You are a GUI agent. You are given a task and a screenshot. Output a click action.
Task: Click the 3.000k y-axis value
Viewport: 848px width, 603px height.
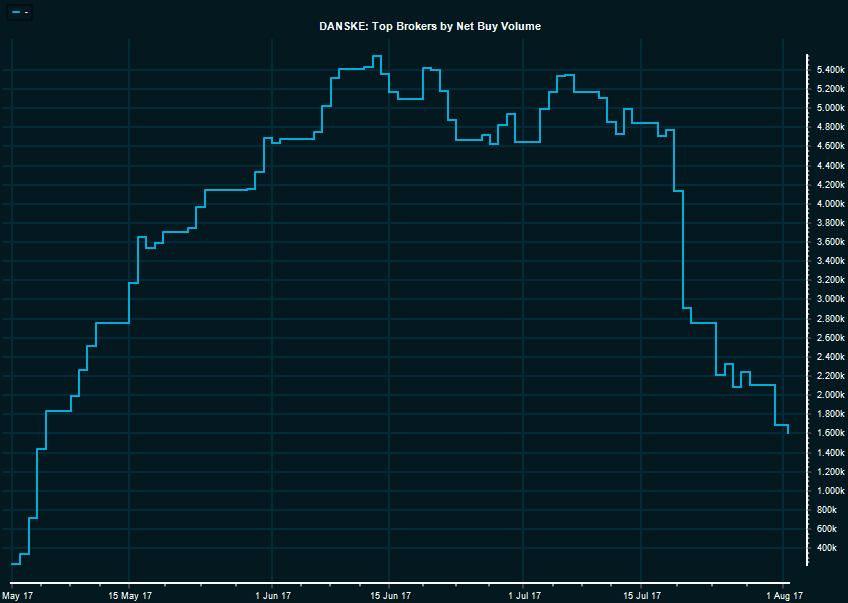pyautogui.click(x=832, y=299)
